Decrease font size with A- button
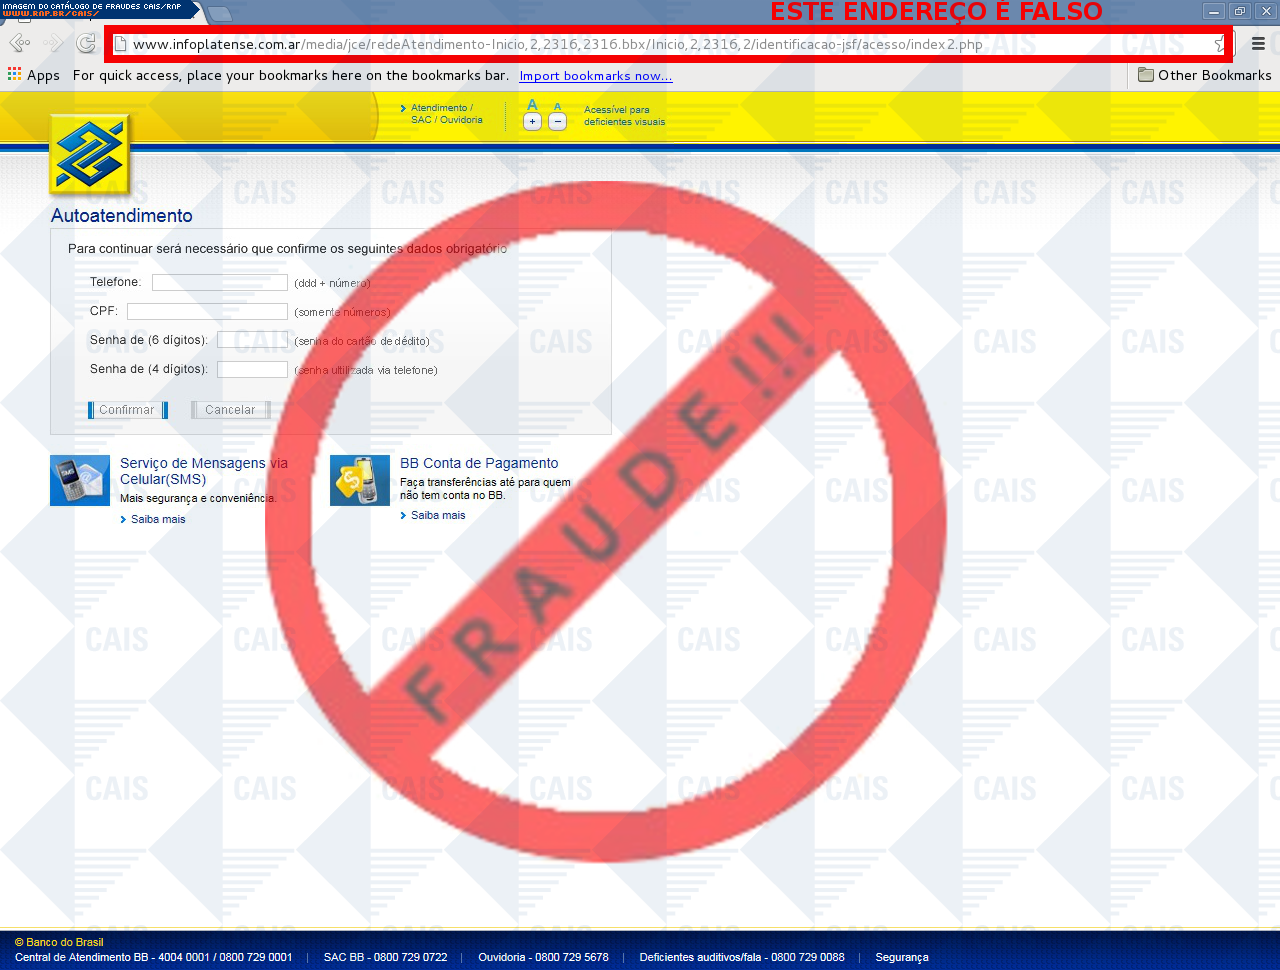1280x970 pixels. pos(558,121)
